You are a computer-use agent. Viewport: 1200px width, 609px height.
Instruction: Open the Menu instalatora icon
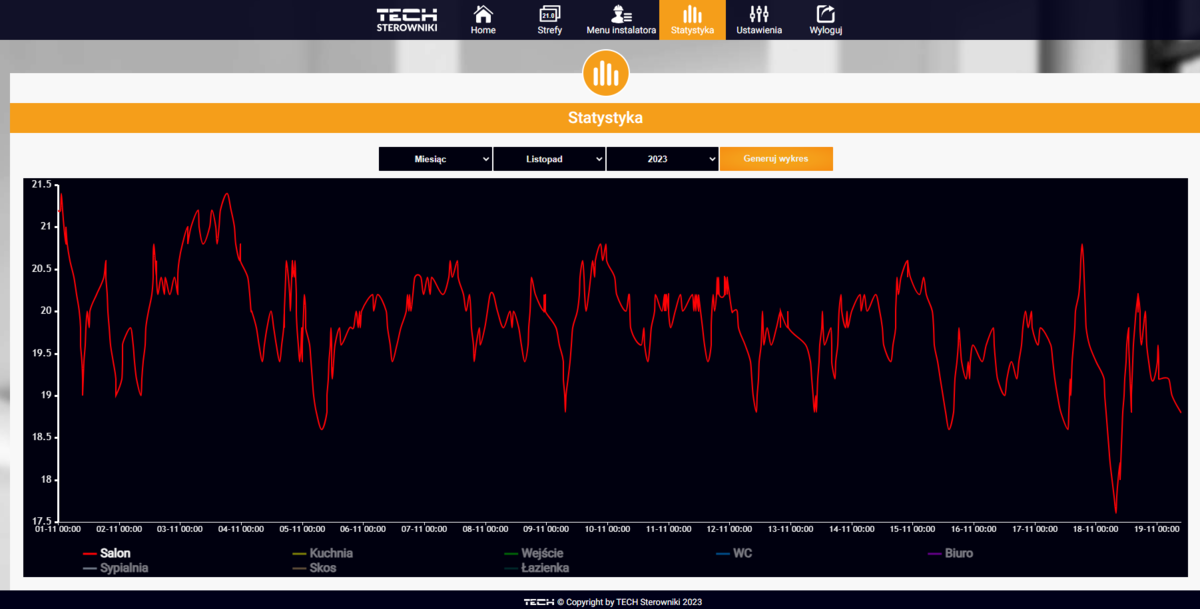pyautogui.click(x=621, y=14)
